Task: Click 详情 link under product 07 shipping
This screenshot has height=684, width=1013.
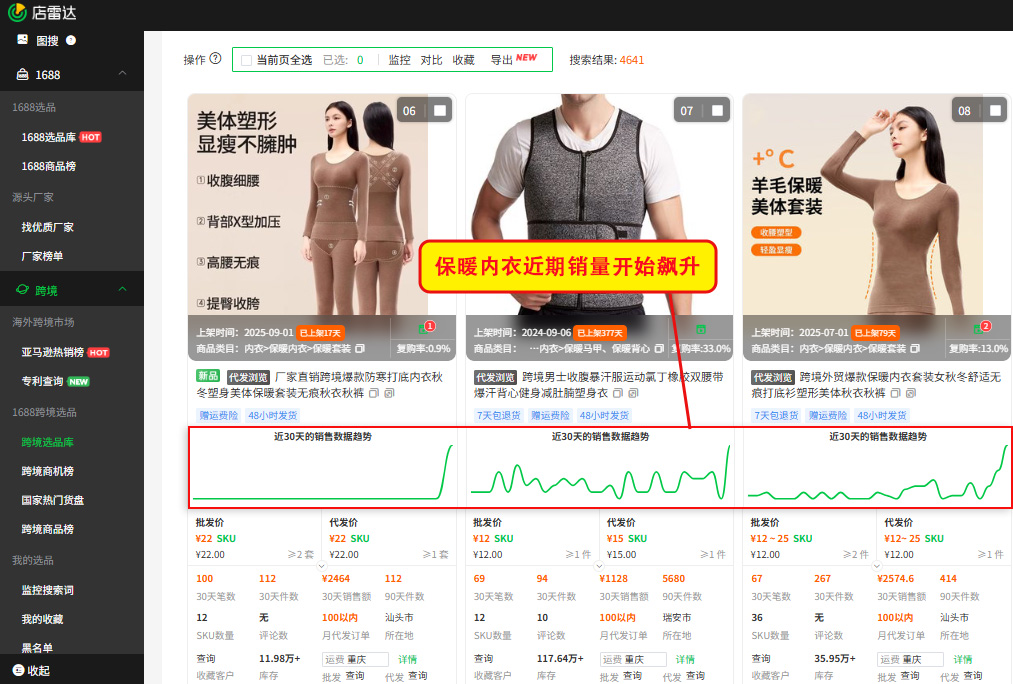Action: click(x=685, y=659)
